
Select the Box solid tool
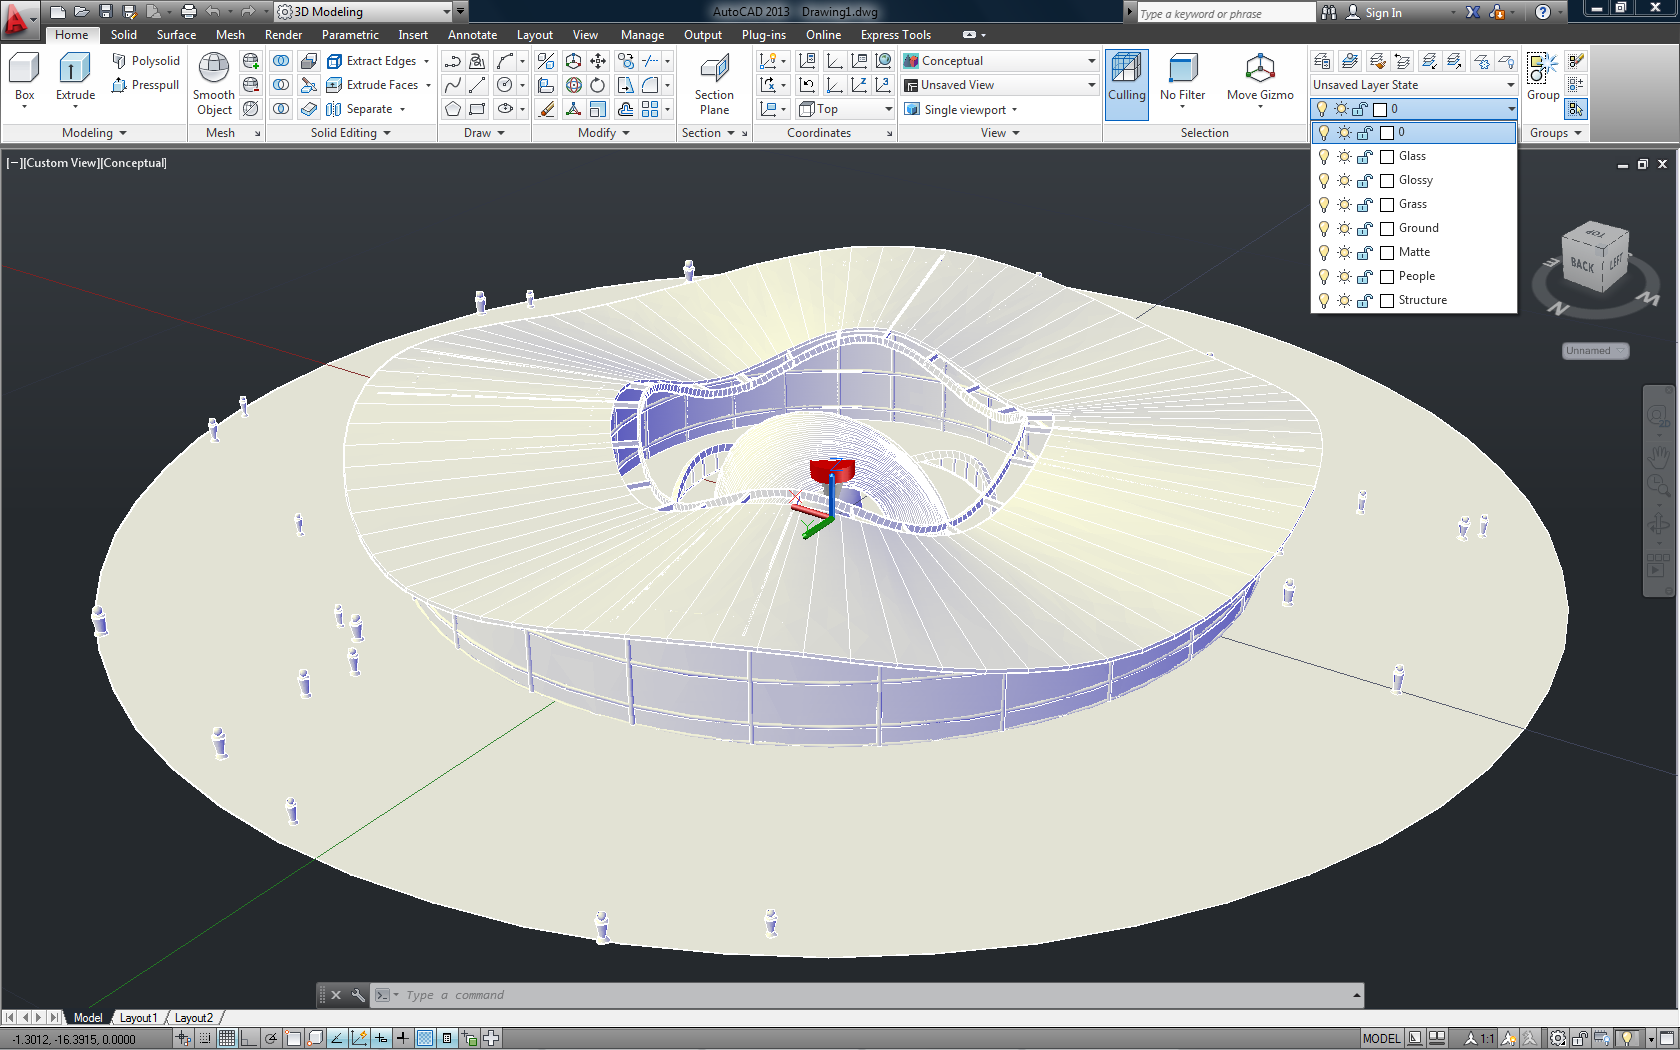pyautogui.click(x=24, y=78)
